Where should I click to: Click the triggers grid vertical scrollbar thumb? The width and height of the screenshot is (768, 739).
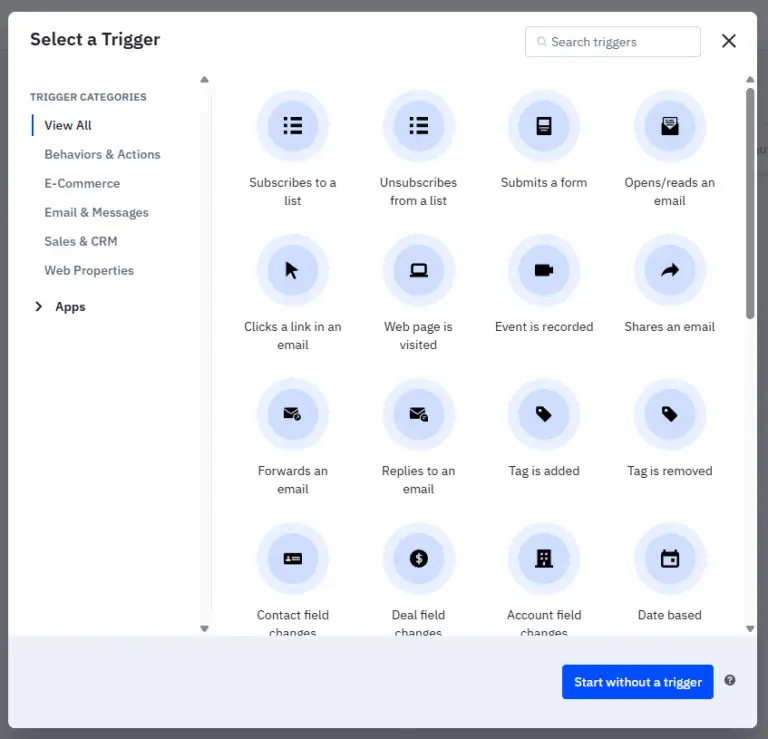pyautogui.click(x=750, y=204)
